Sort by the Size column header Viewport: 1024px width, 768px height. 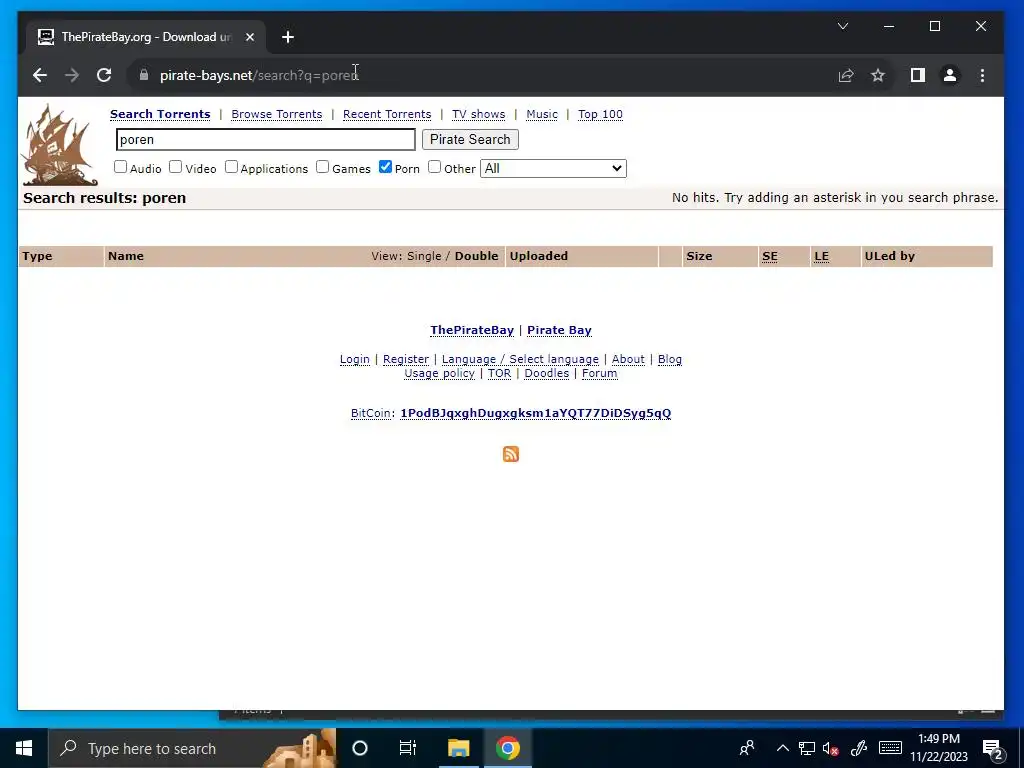[699, 256]
